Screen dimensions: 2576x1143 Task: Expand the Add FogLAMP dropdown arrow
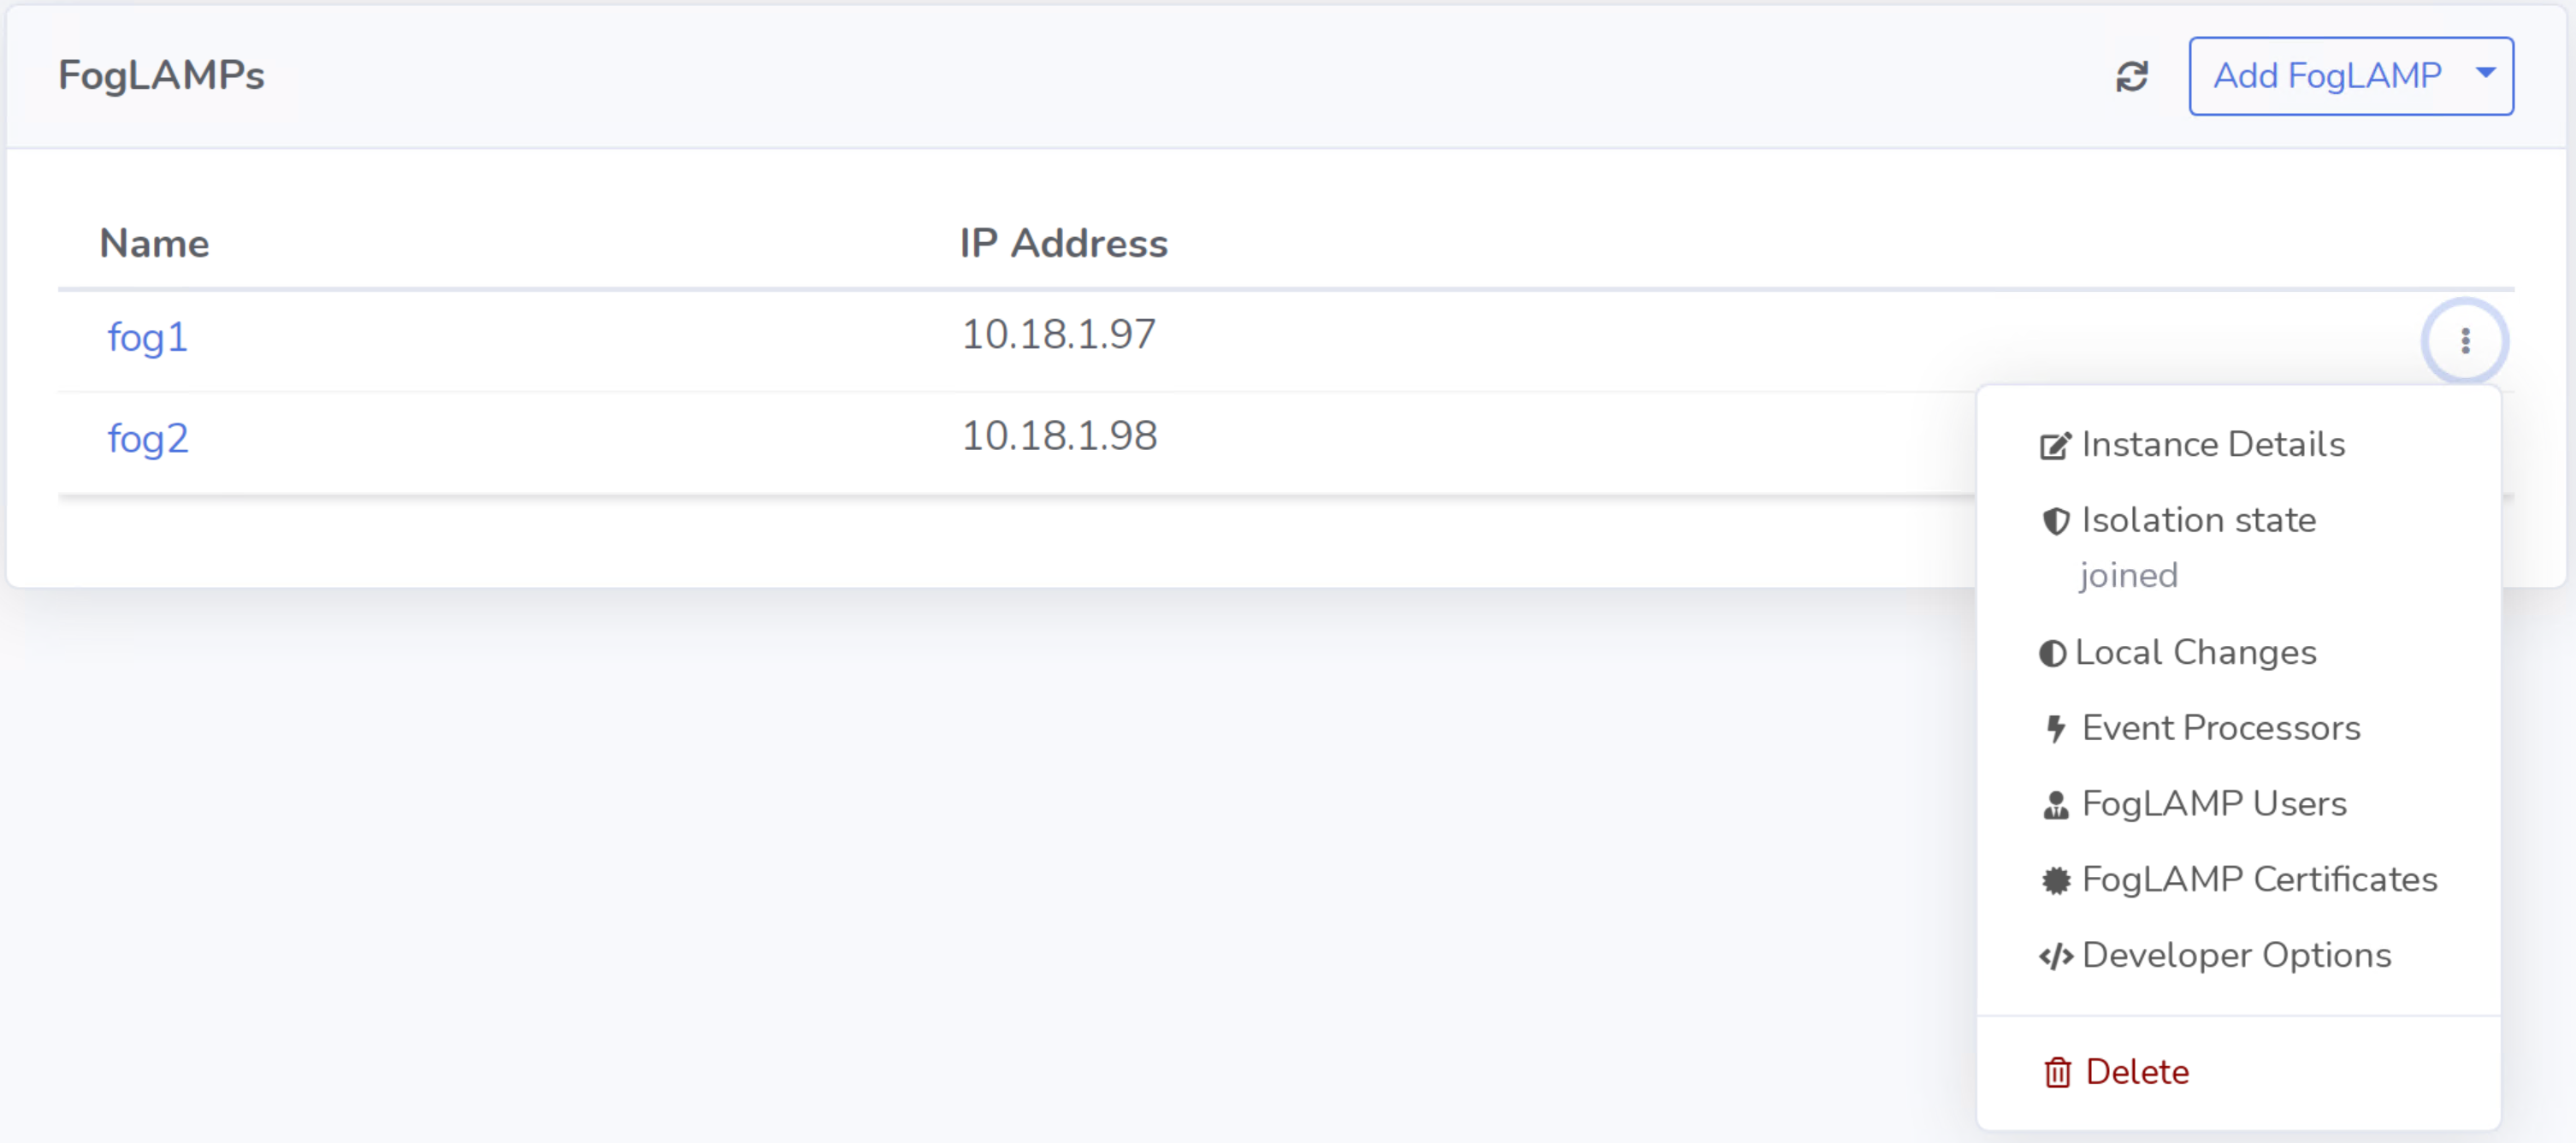tap(2485, 73)
